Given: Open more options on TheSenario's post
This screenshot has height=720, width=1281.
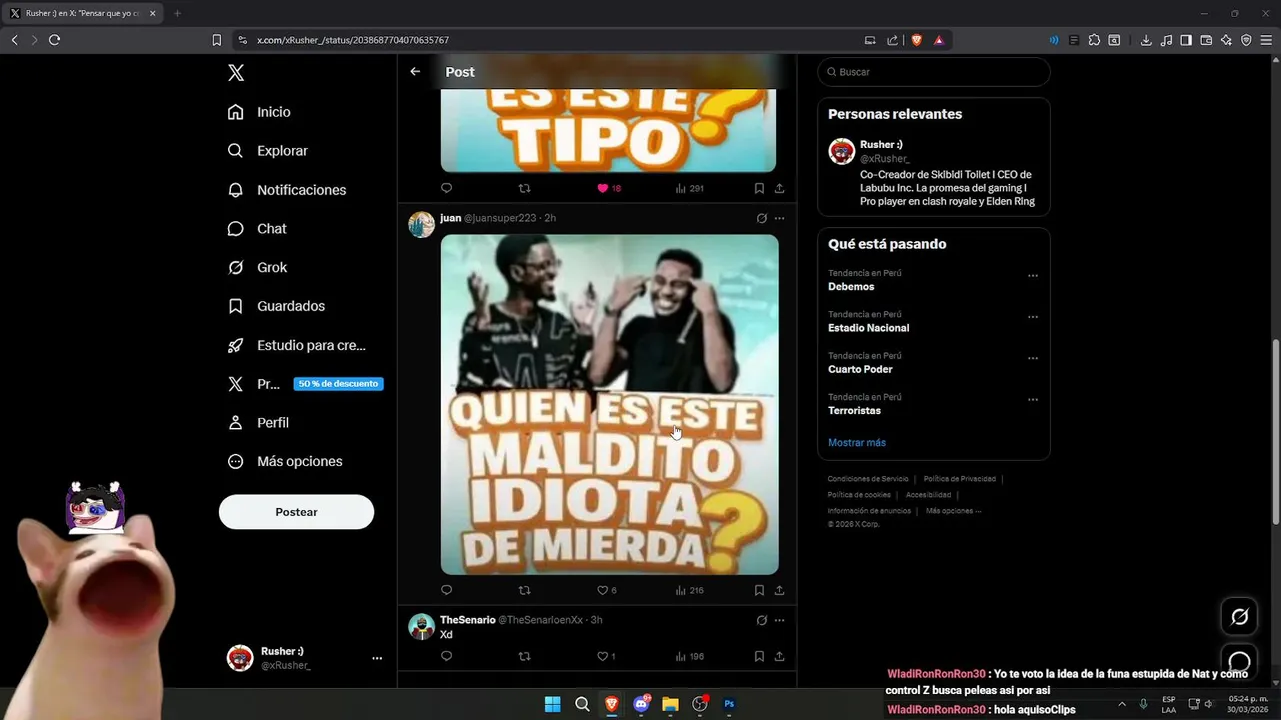Looking at the screenshot, I should point(780,620).
